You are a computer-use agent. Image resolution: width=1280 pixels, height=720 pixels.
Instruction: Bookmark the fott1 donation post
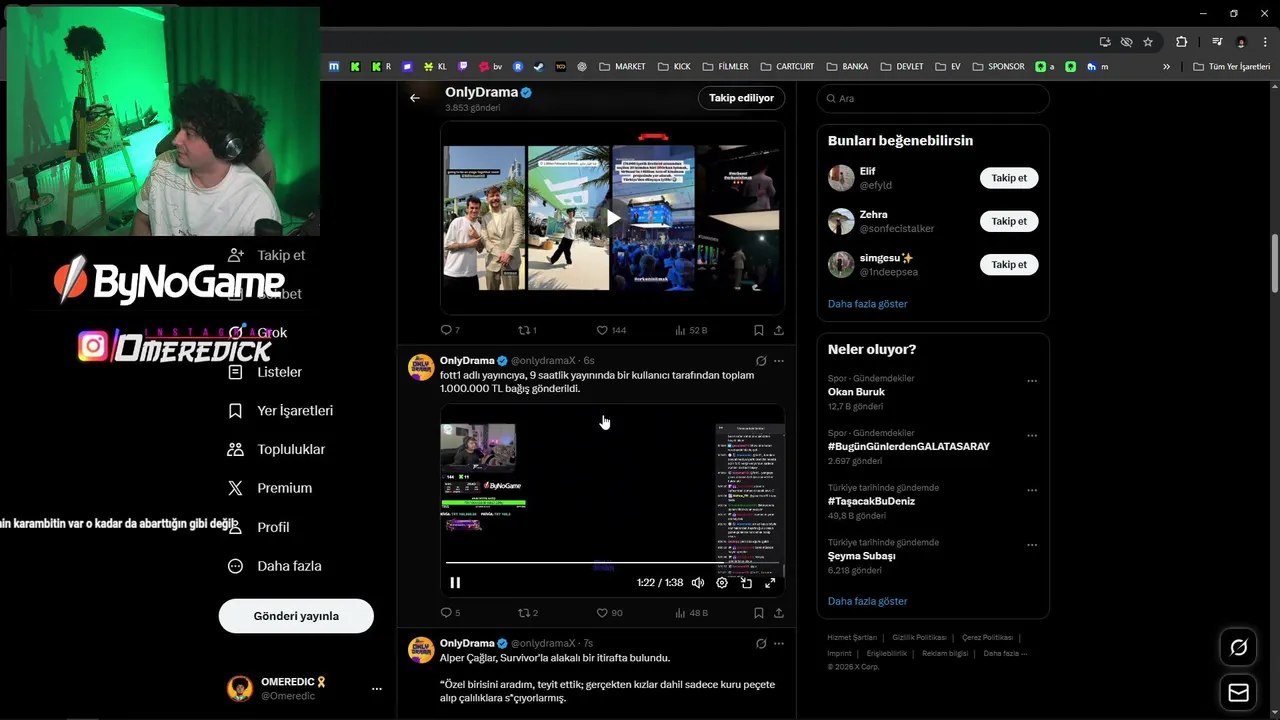pyautogui.click(x=759, y=613)
